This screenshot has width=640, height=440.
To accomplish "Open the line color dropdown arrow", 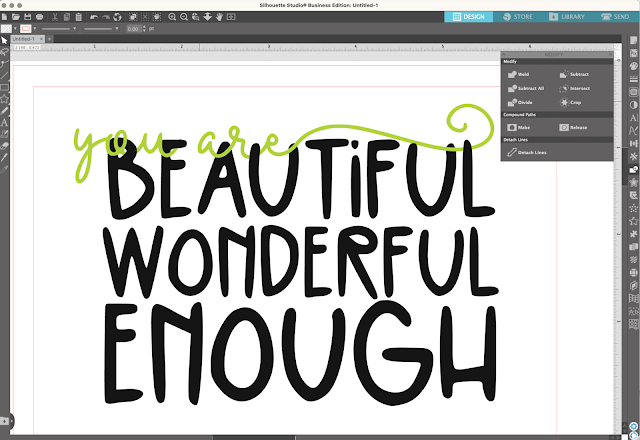I will 35,29.
